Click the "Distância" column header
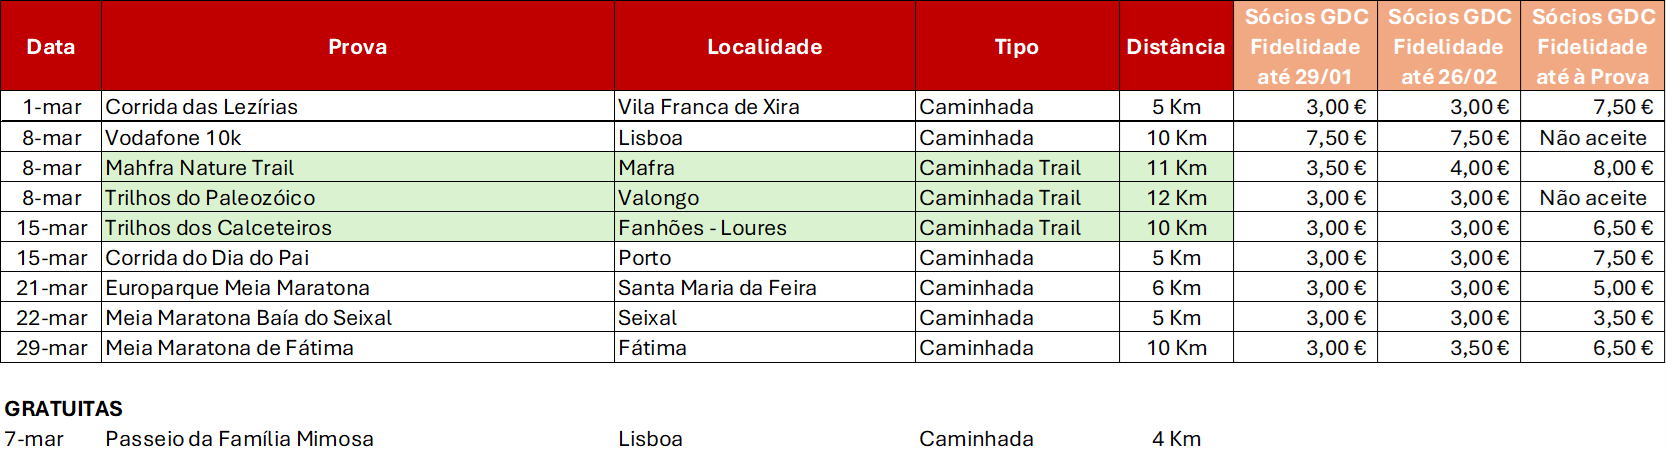This screenshot has height=454, width=1666. point(1175,47)
